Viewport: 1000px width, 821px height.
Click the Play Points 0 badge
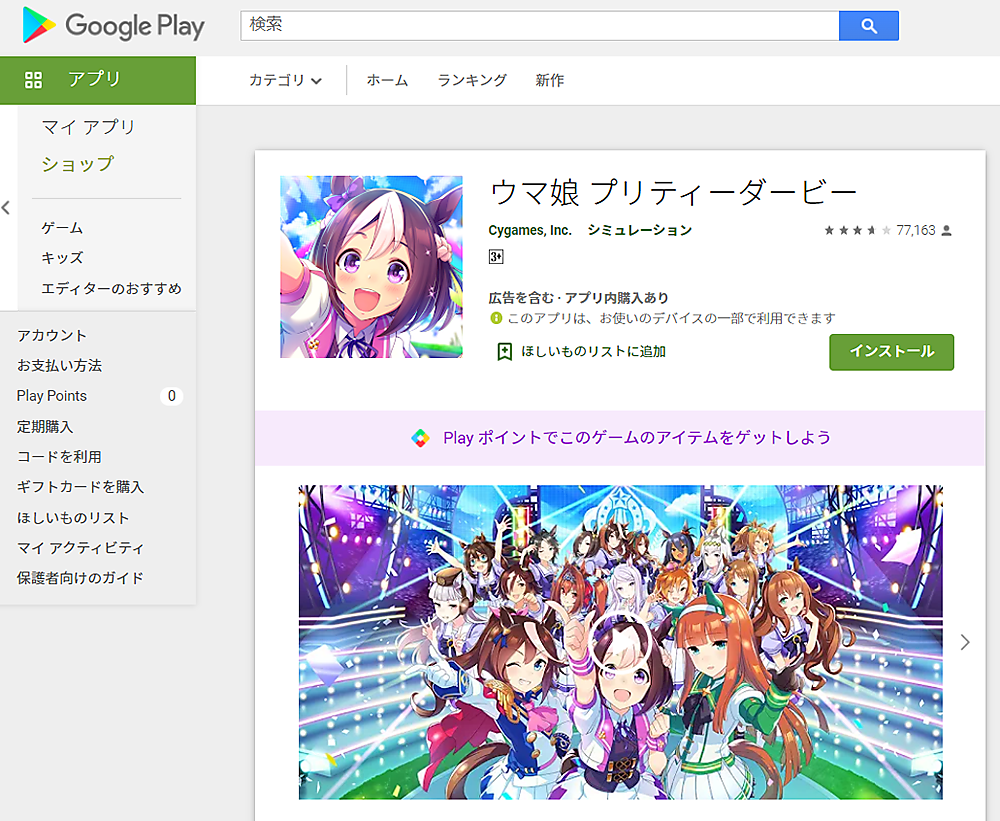point(172,396)
